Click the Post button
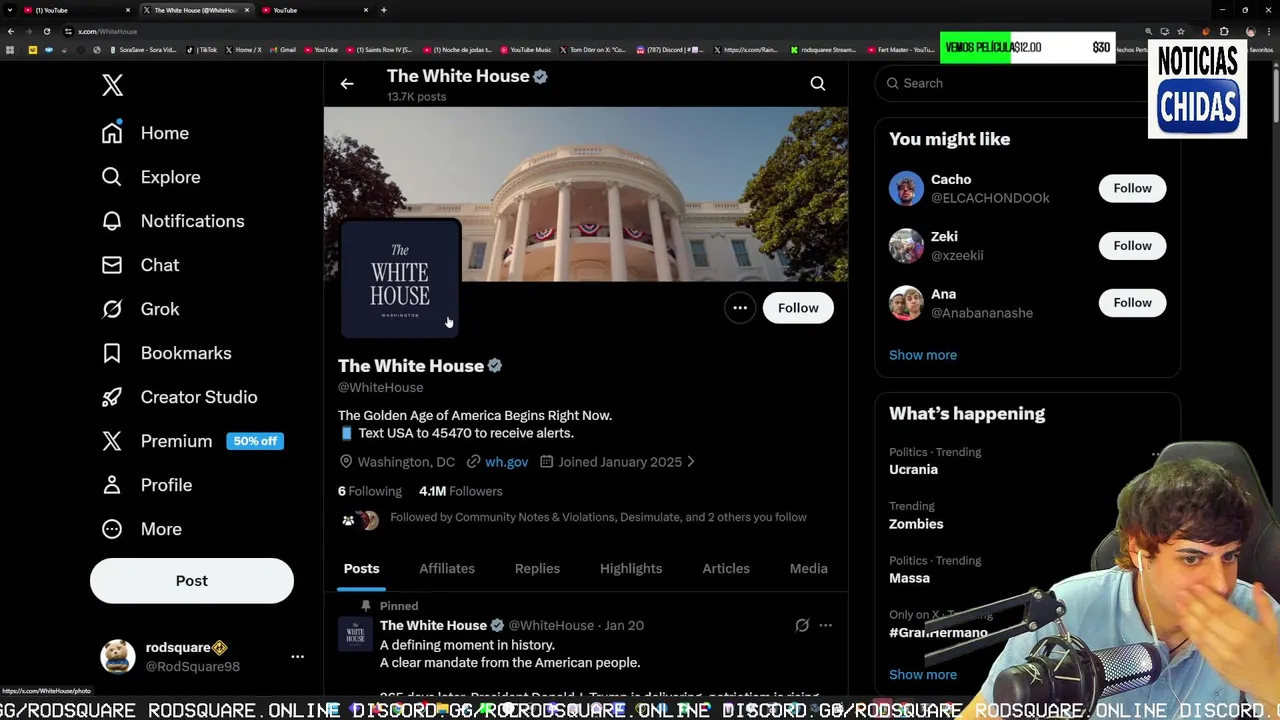The height and width of the screenshot is (720, 1280). [192, 581]
